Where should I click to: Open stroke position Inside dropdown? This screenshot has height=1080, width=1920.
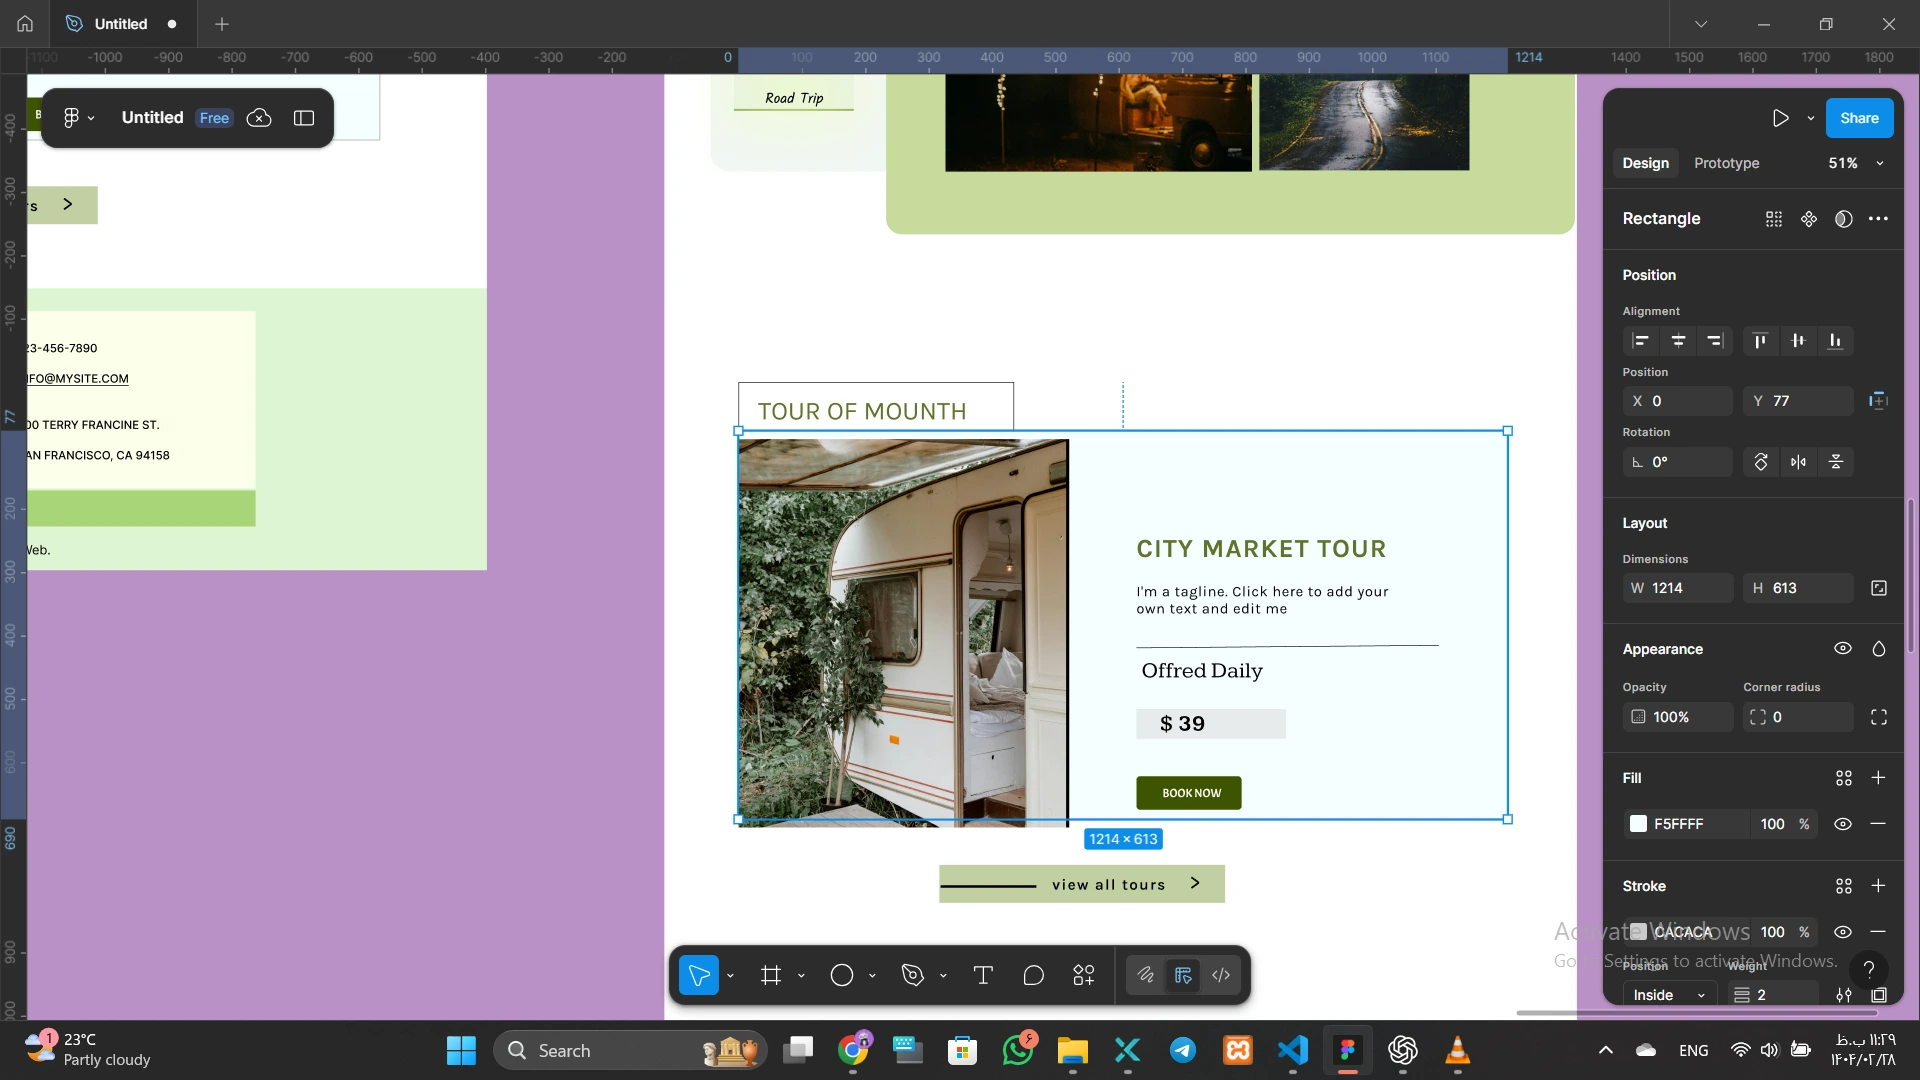pyautogui.click(x=1668, y=995)
